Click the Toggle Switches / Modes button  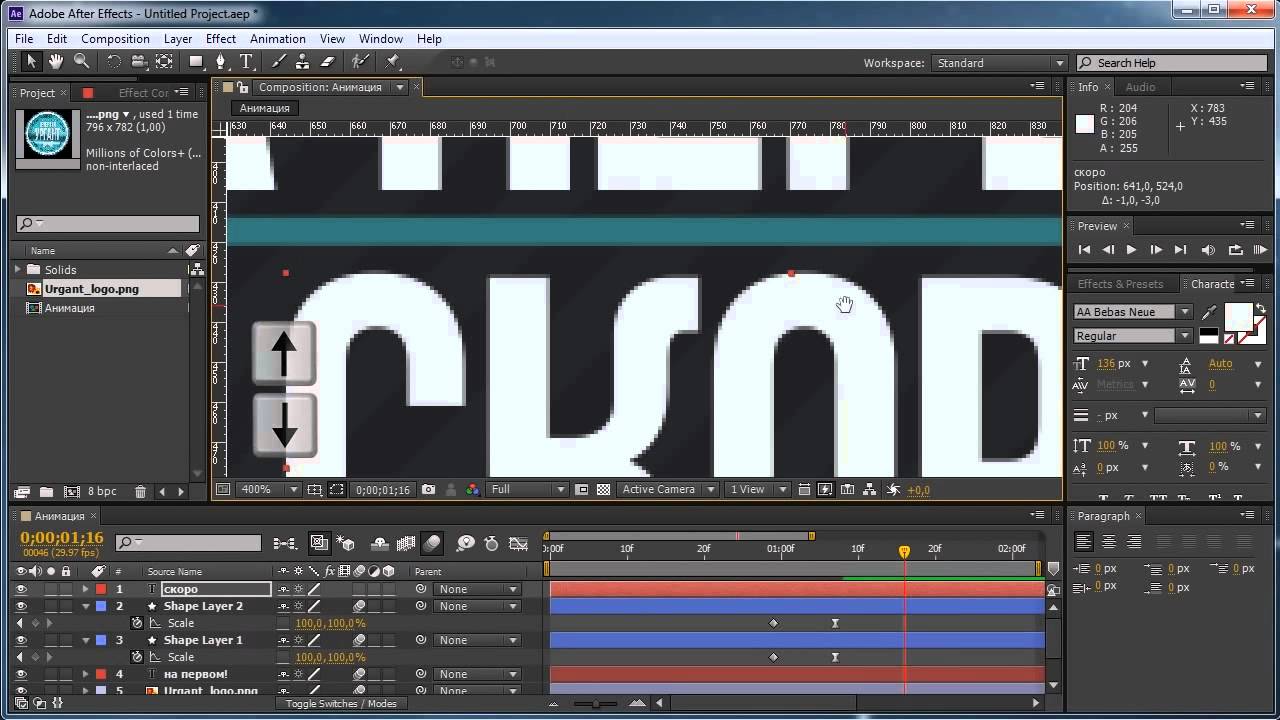(340, 704)
